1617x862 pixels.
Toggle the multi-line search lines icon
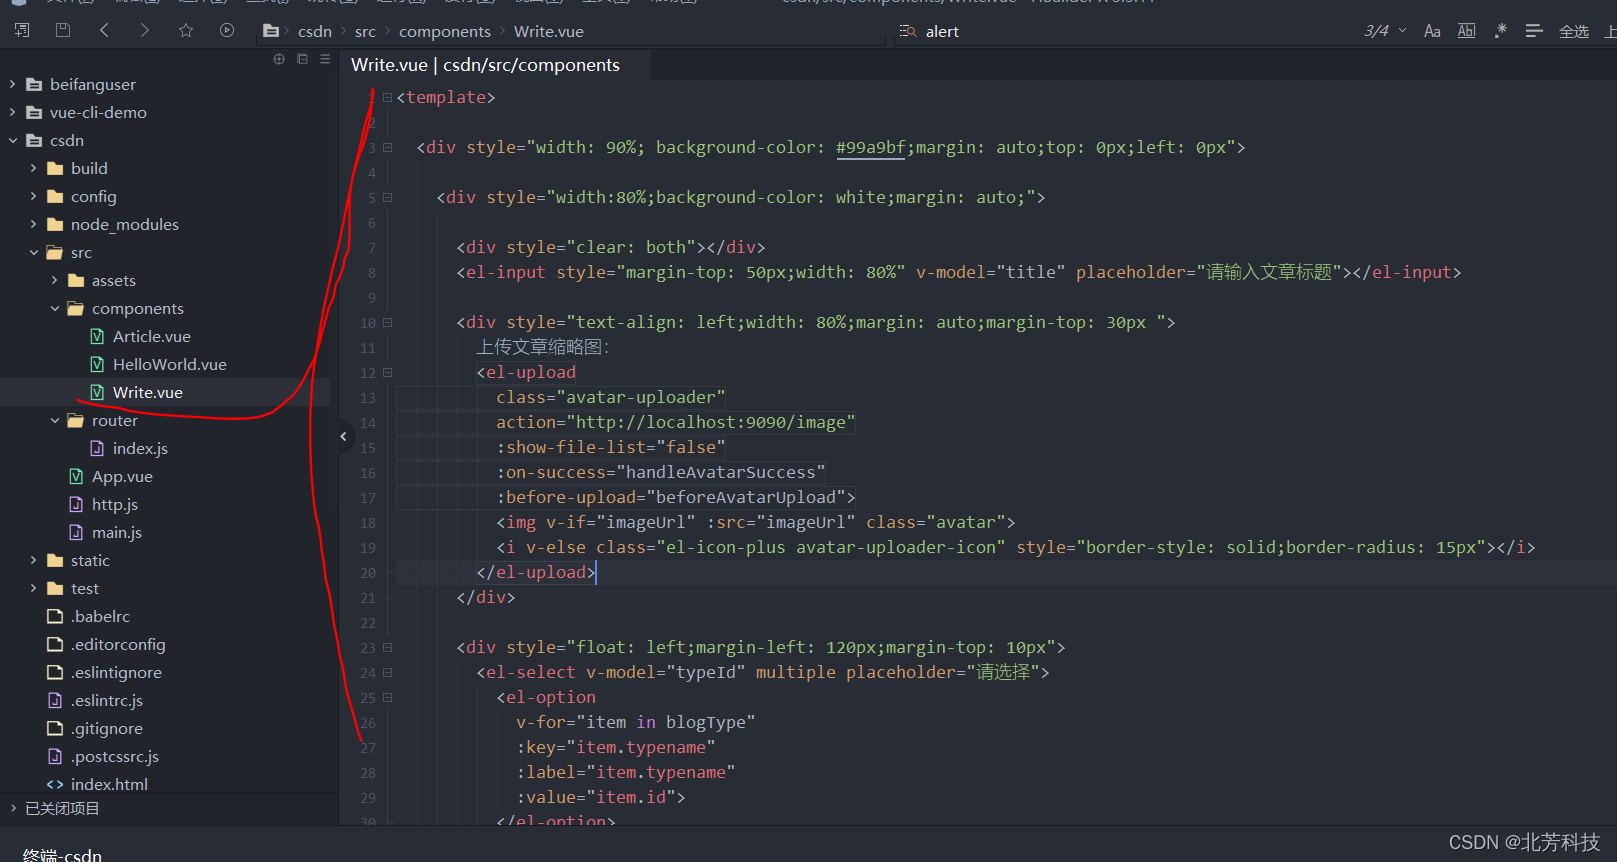(1534, 31)
